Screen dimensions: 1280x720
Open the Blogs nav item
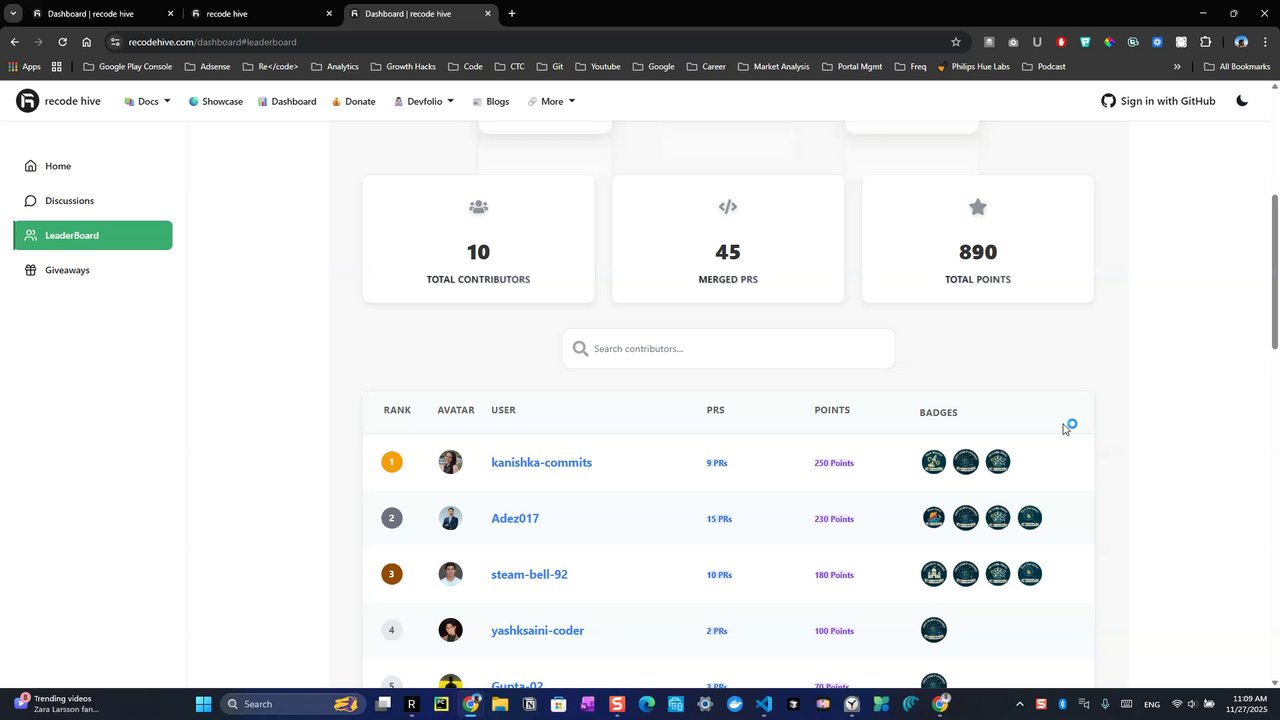point(490,101)
